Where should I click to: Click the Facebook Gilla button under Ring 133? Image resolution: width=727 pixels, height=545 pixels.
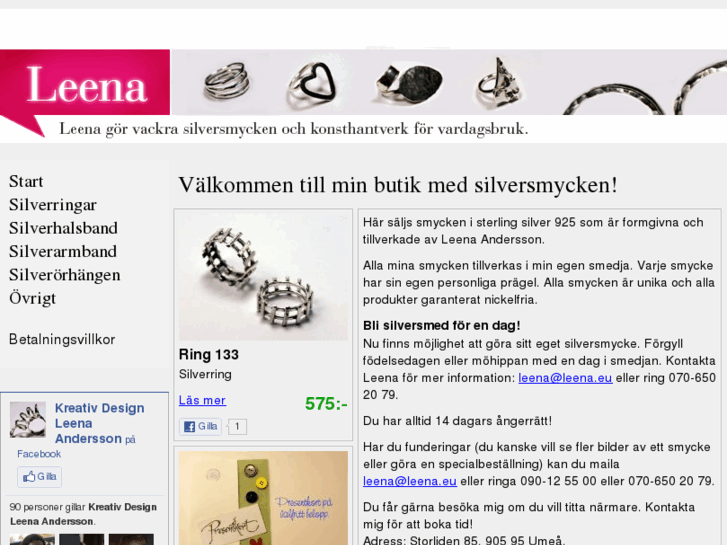(201, 426)
